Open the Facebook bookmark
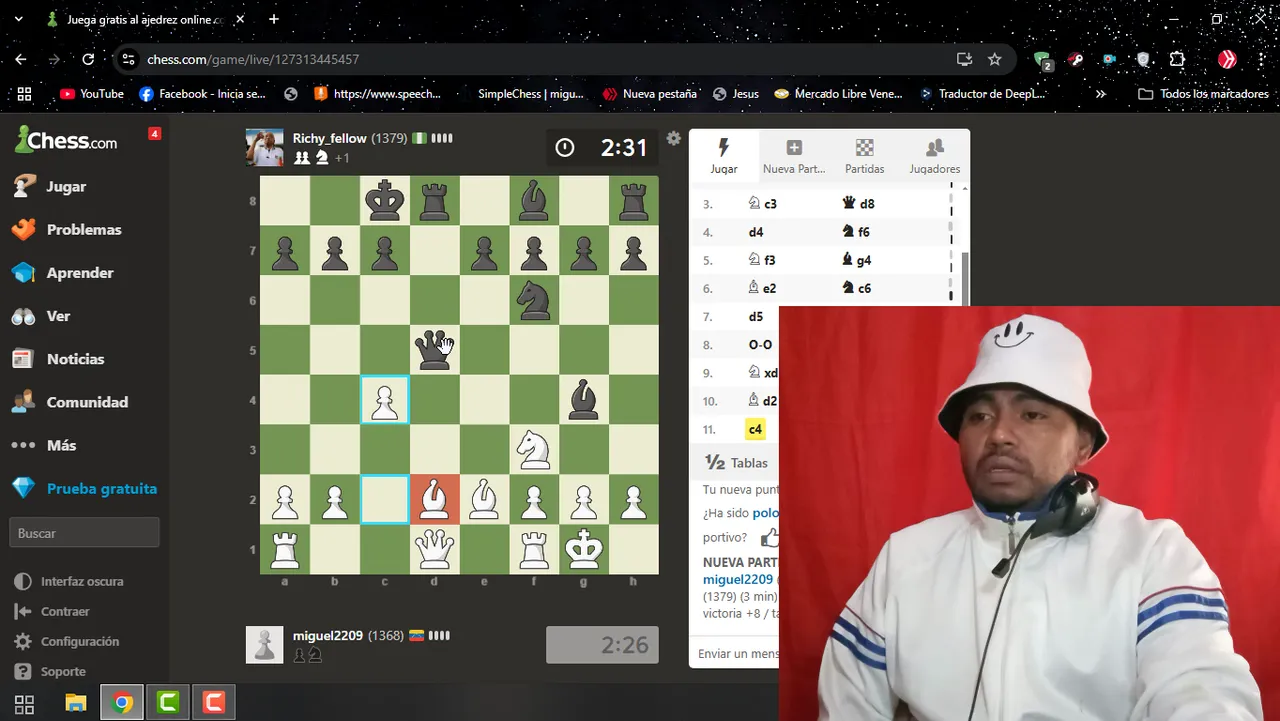This screenshot has height=721, width=1280. pos(203,94)
